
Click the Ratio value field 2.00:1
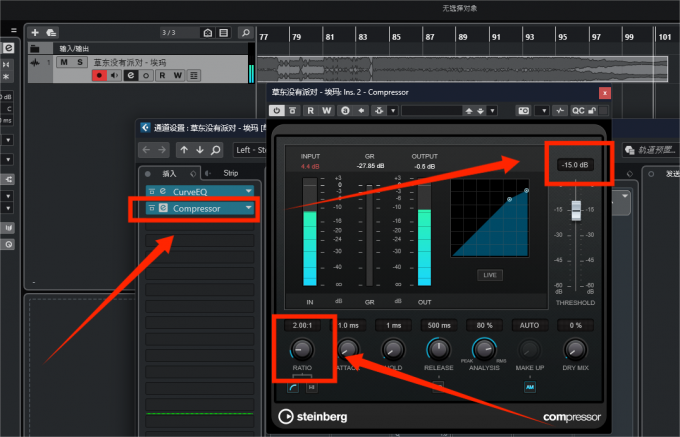click(302, 325)
